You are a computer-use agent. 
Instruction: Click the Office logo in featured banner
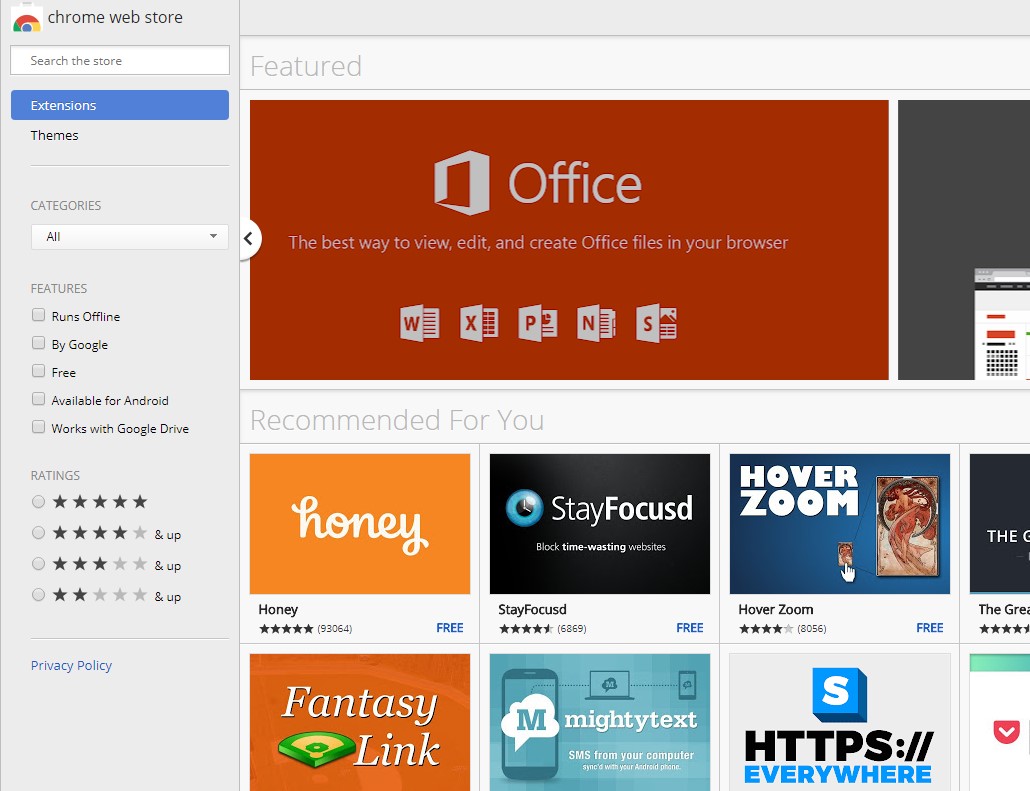coord(462,183)
